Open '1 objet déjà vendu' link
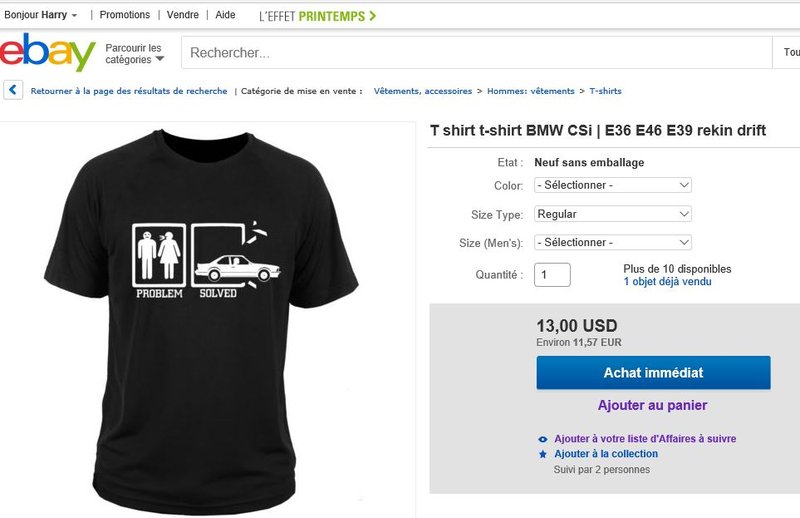 667,282
